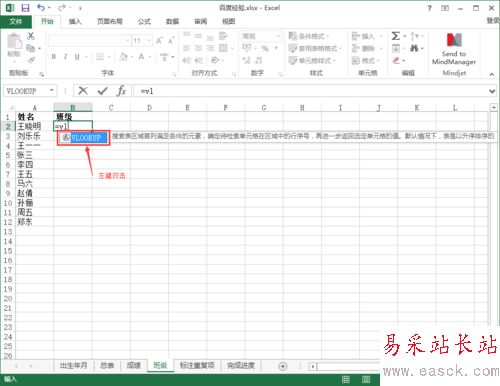Click the Format cells icon

point(356,60)
